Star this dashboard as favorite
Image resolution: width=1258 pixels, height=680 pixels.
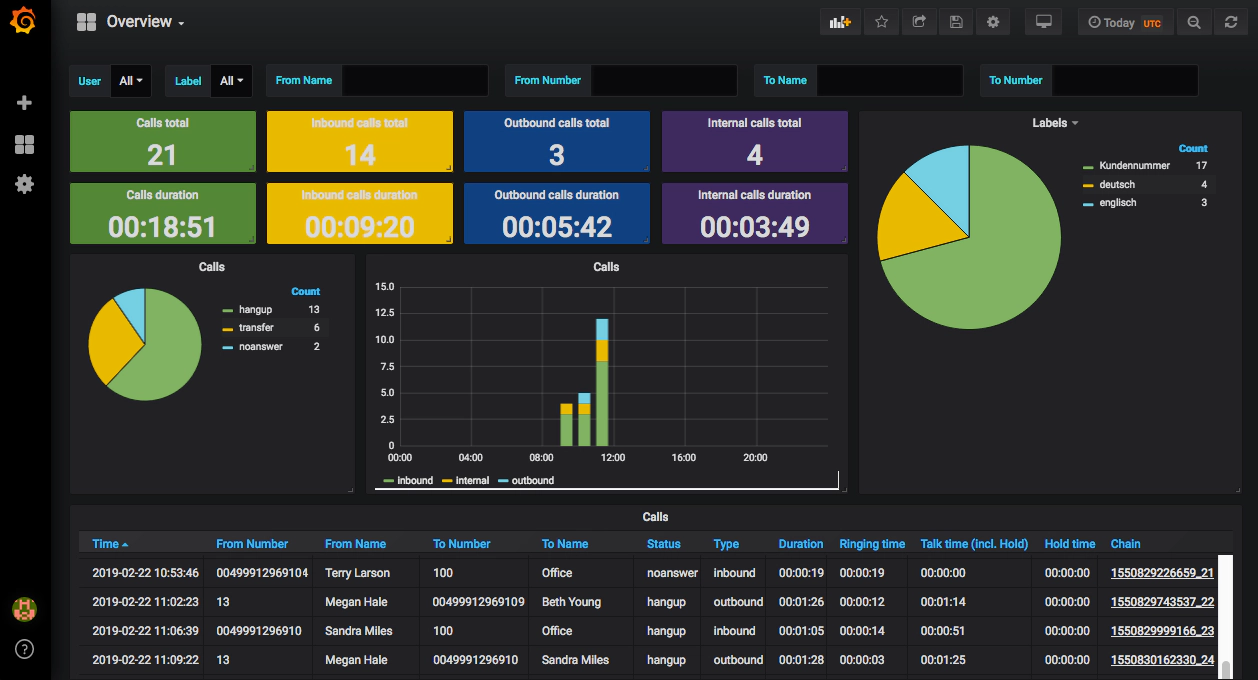click(x=881, y=22)
